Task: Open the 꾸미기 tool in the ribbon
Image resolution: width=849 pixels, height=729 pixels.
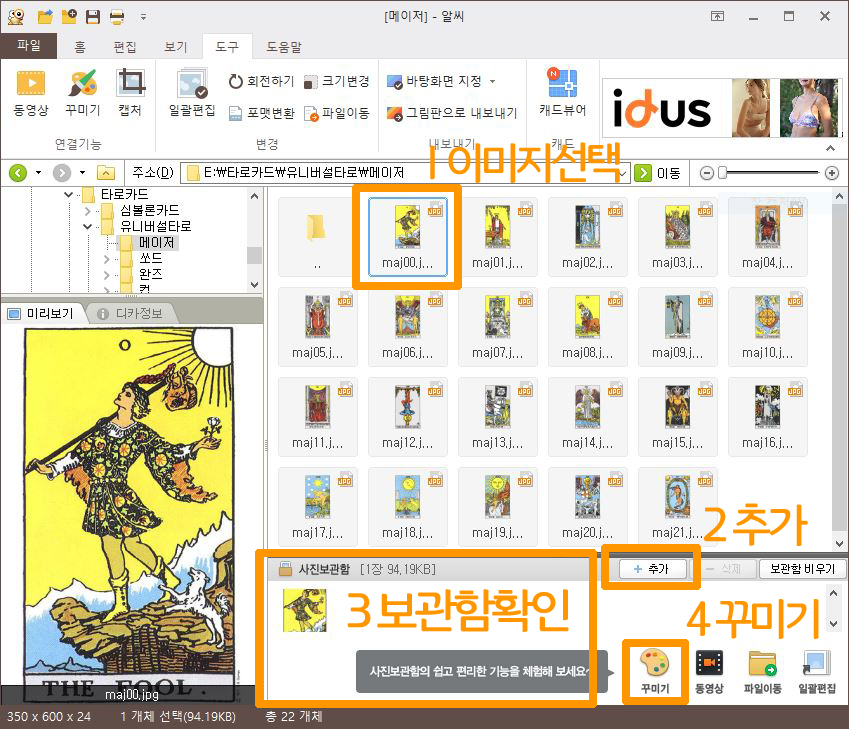Action: [82, 93]
